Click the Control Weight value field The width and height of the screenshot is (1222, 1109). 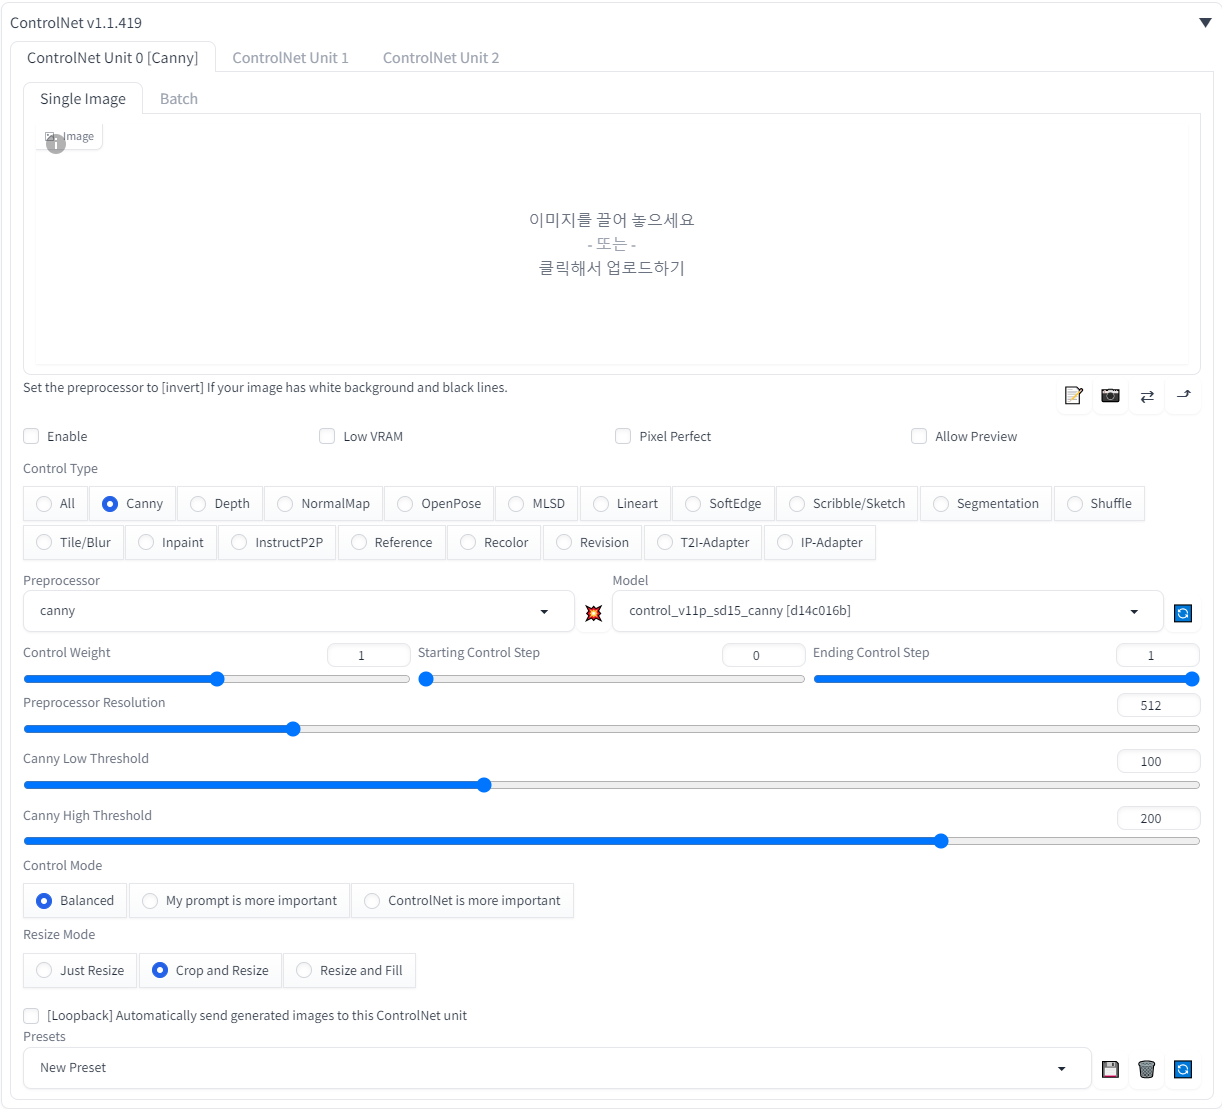[x=369, y=655]
